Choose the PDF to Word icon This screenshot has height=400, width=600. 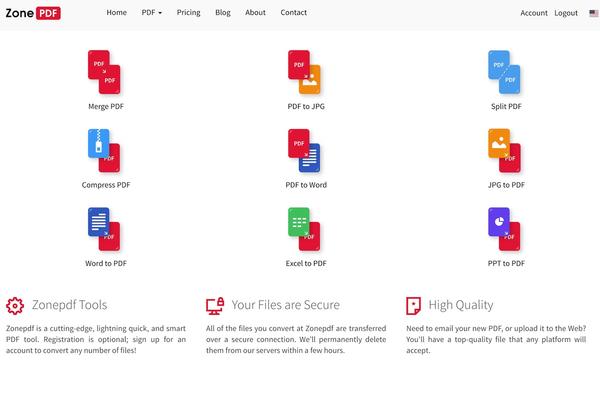(304, 150)
